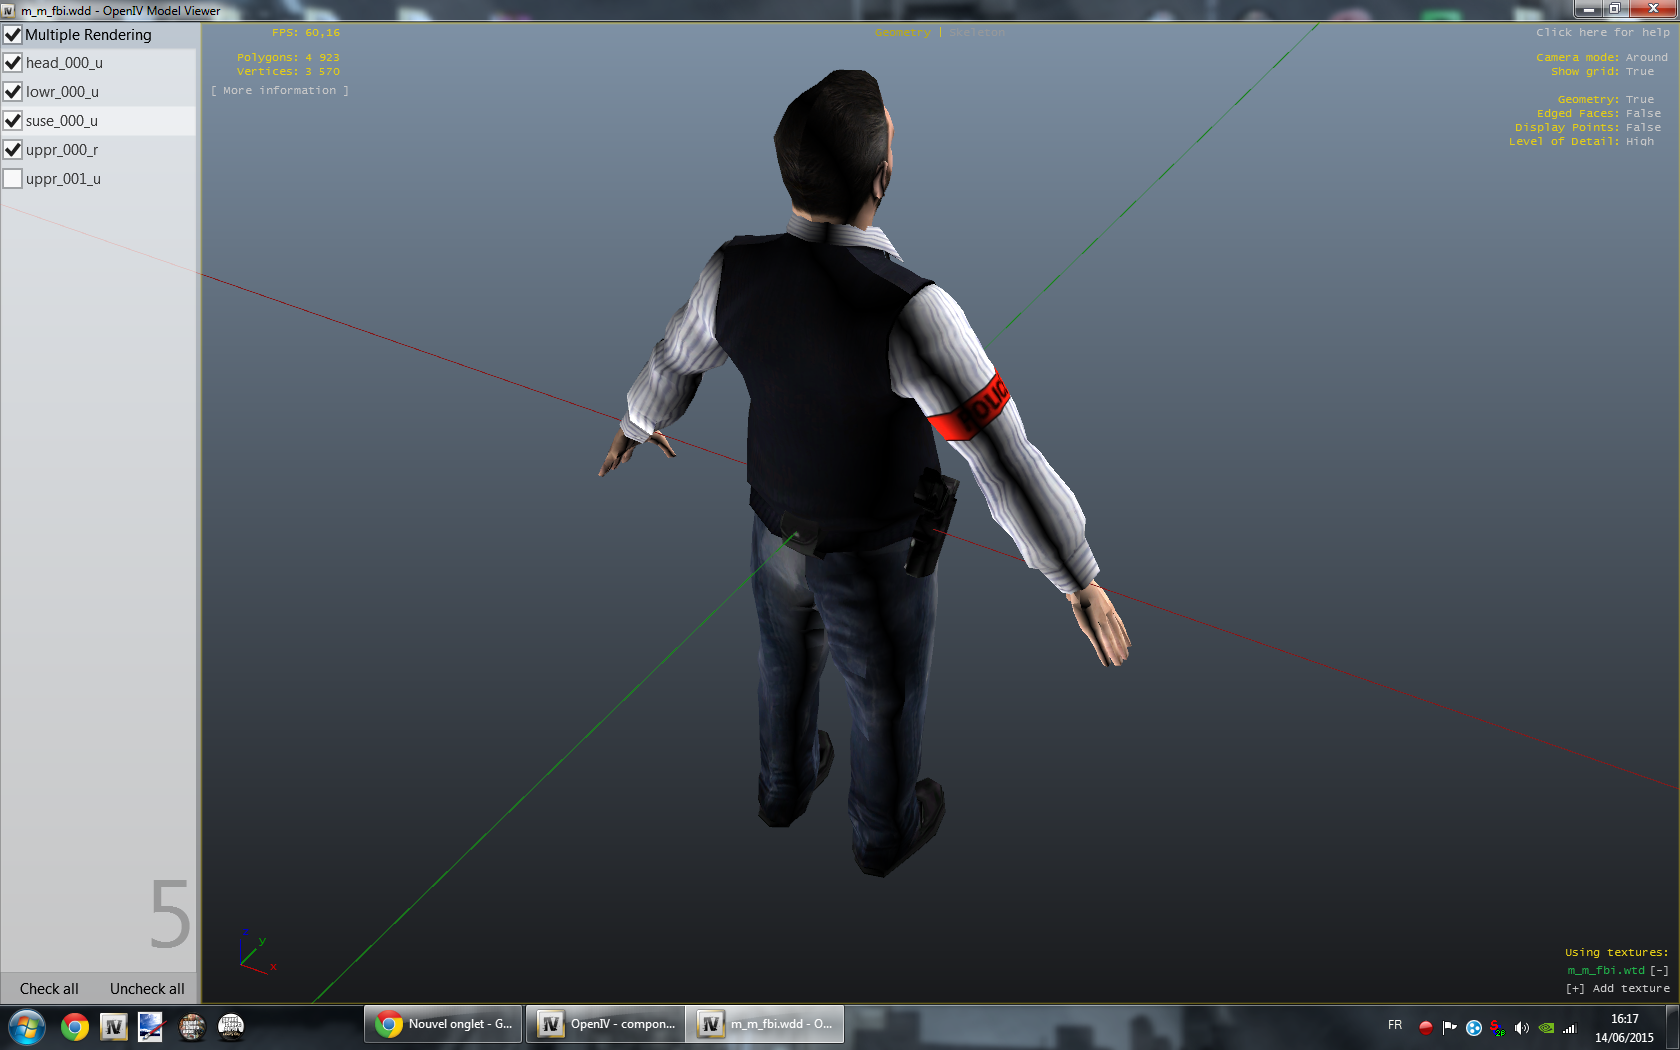Uncheck the head_000_u component

tap(13, 62)
